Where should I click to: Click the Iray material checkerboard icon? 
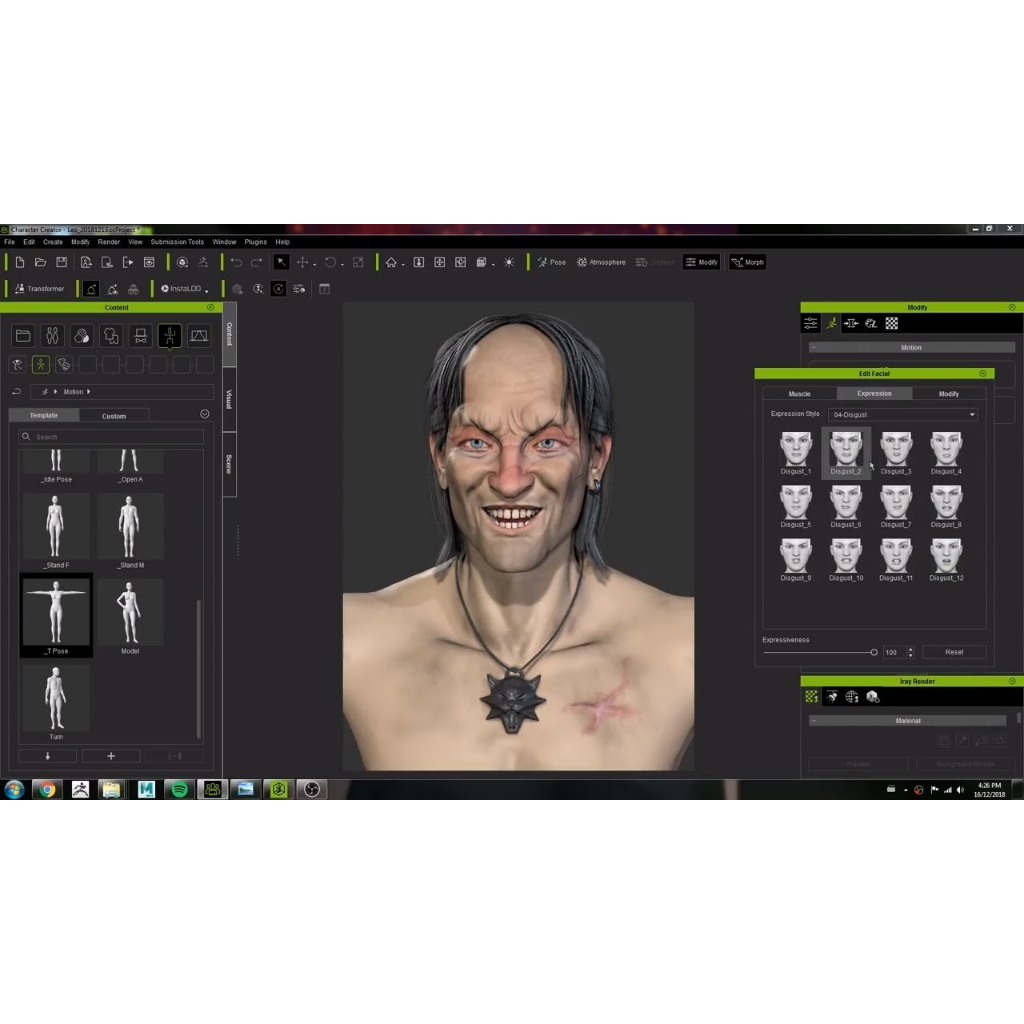pyautogui.click(x=811, y=697)
